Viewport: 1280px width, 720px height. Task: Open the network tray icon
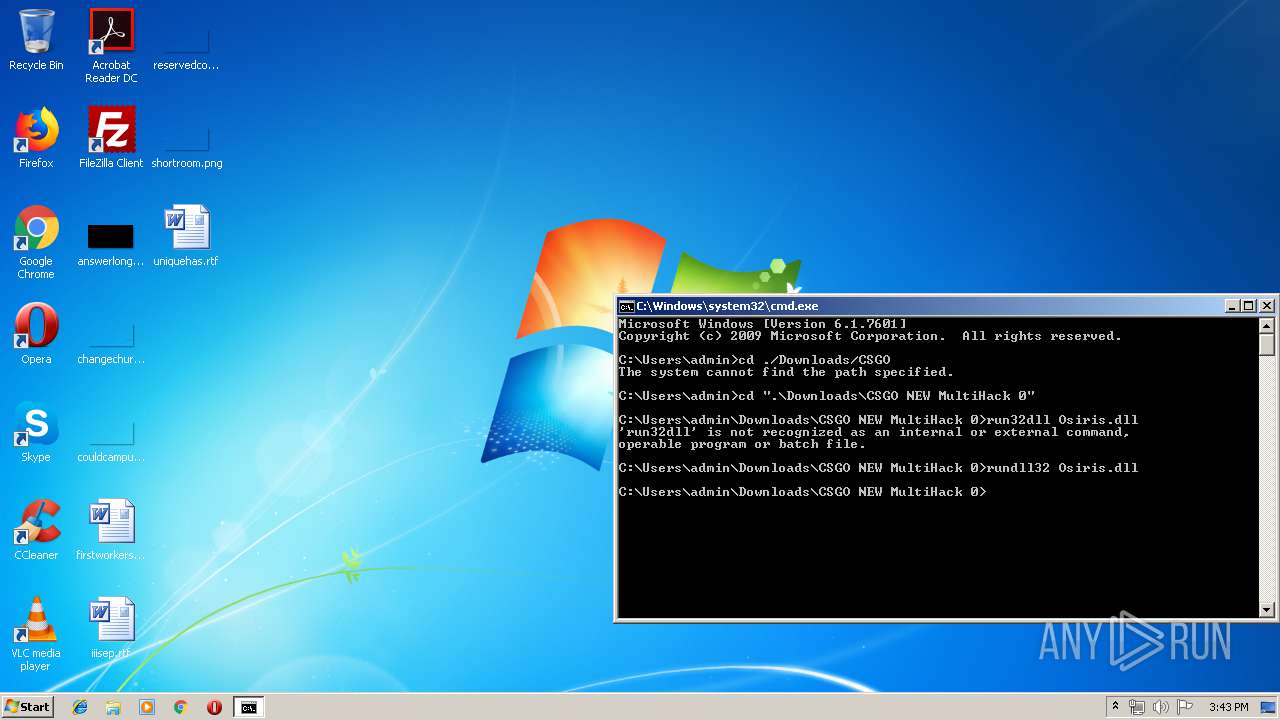coord(1137,707)
